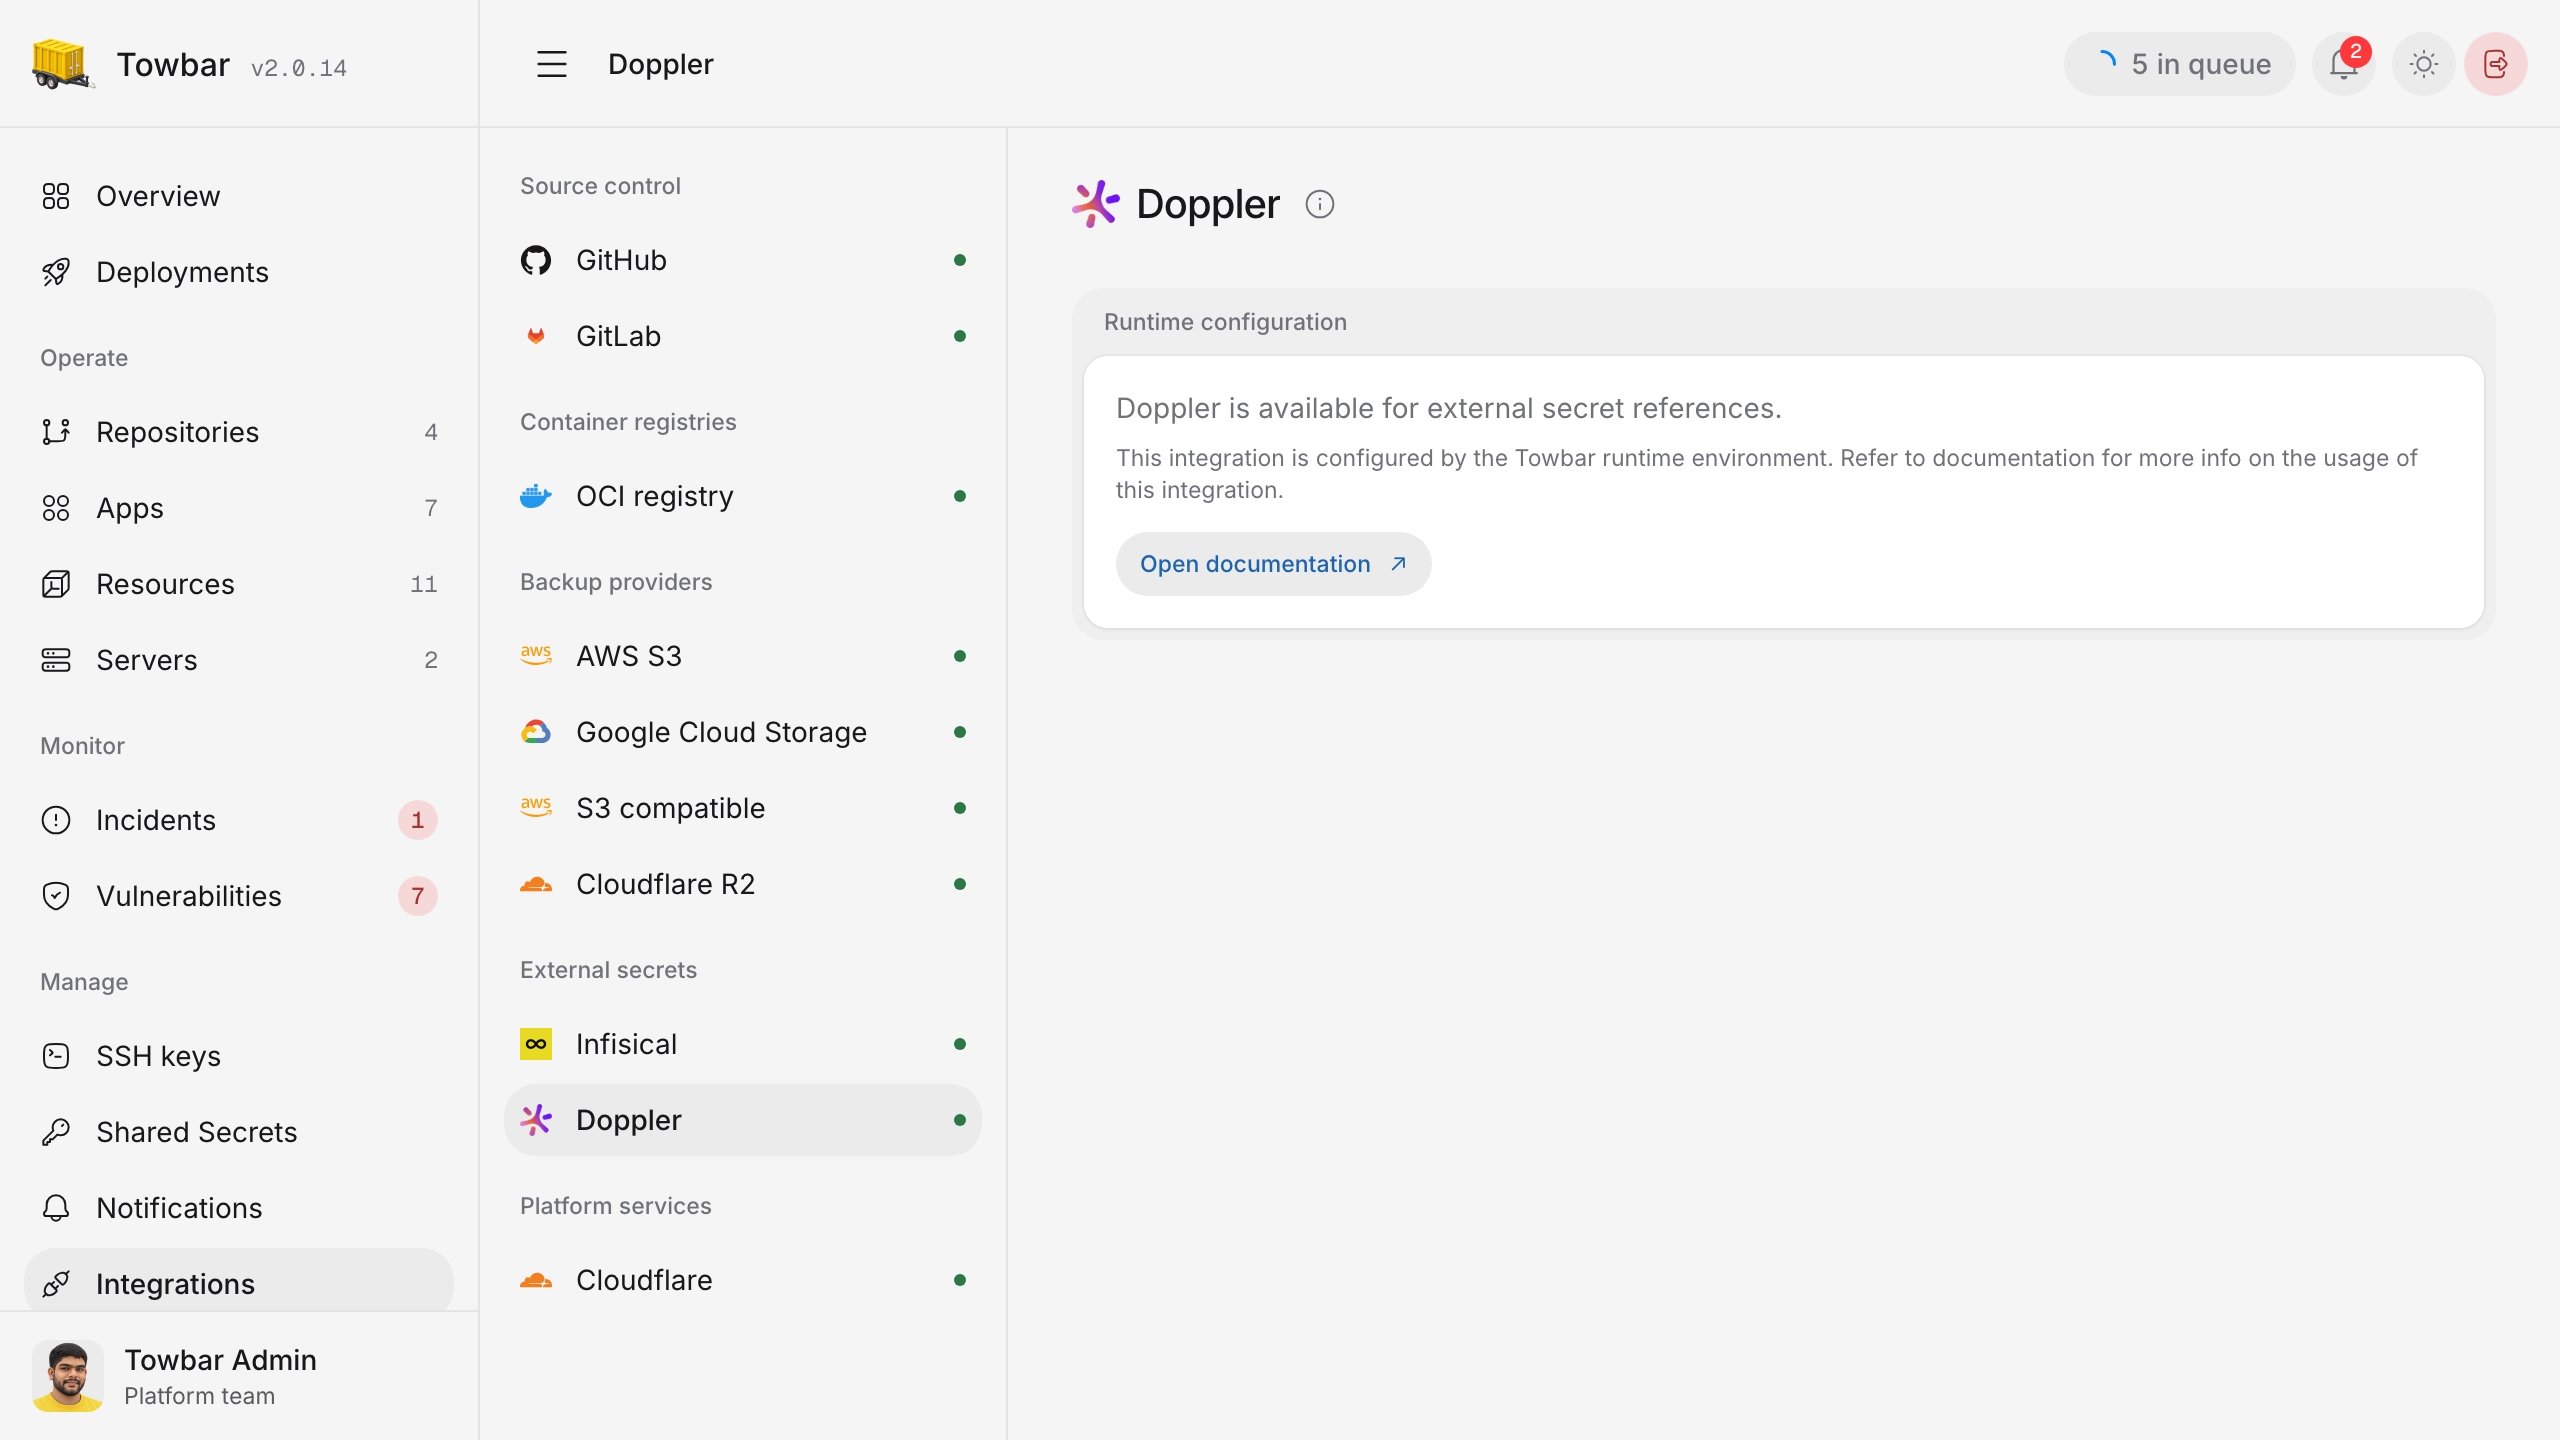Click the GitHub octocat icon
Image resolution: width=2560 pixels, height=1440 pixels.
point(536,260)
